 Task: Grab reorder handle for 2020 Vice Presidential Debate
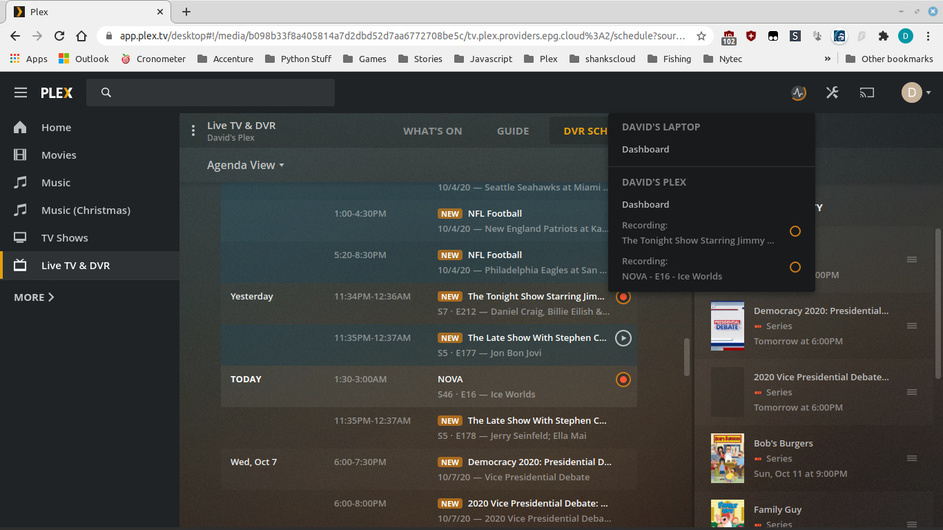click(x=912, y=392)
